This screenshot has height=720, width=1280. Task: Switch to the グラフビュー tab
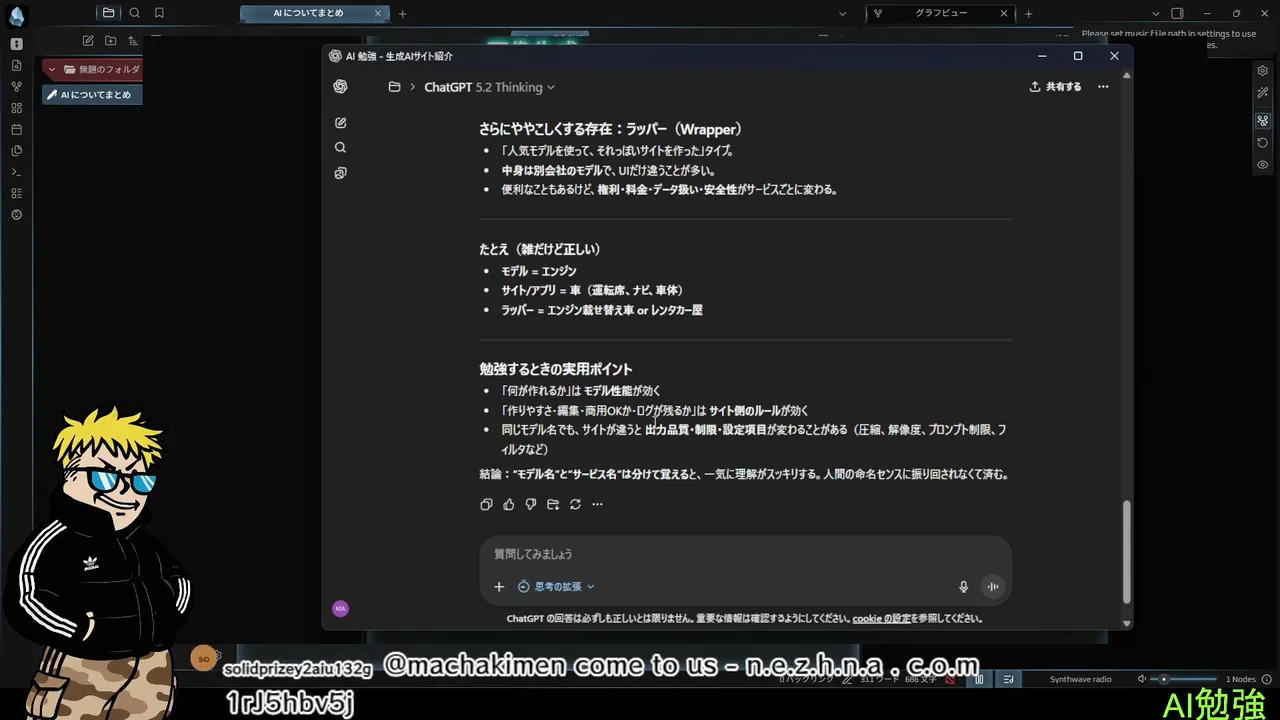coord(940,13)
